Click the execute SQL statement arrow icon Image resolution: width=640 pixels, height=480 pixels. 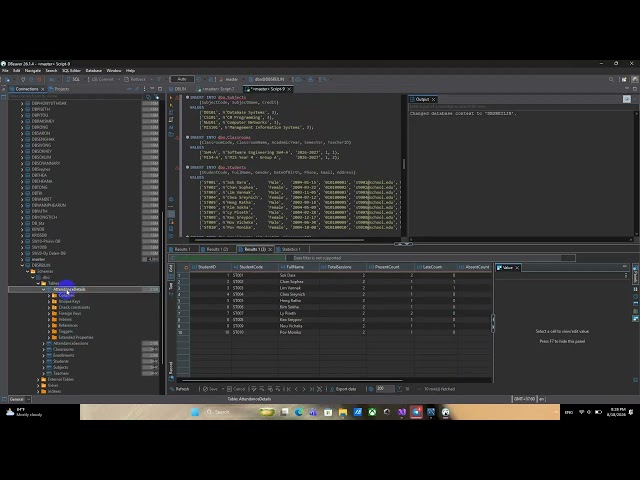pos(171,98)
